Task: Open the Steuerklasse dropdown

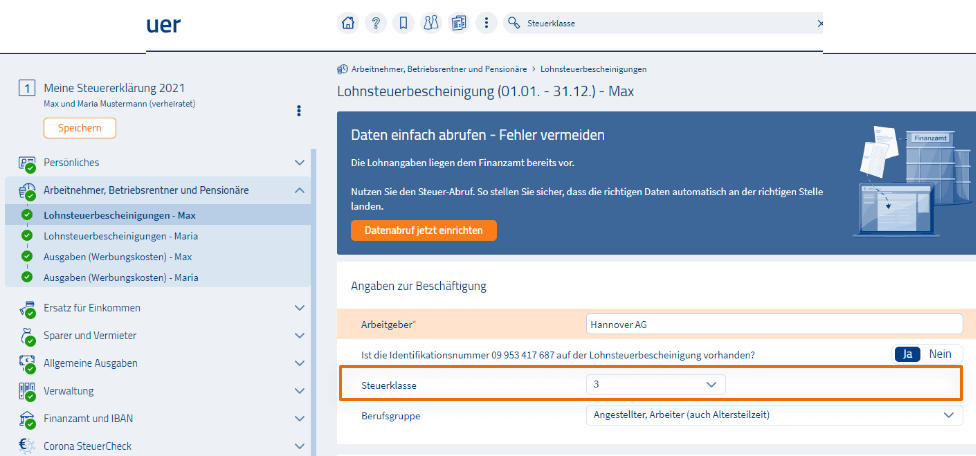Action: pyautogui.click(x=655, y=384)
